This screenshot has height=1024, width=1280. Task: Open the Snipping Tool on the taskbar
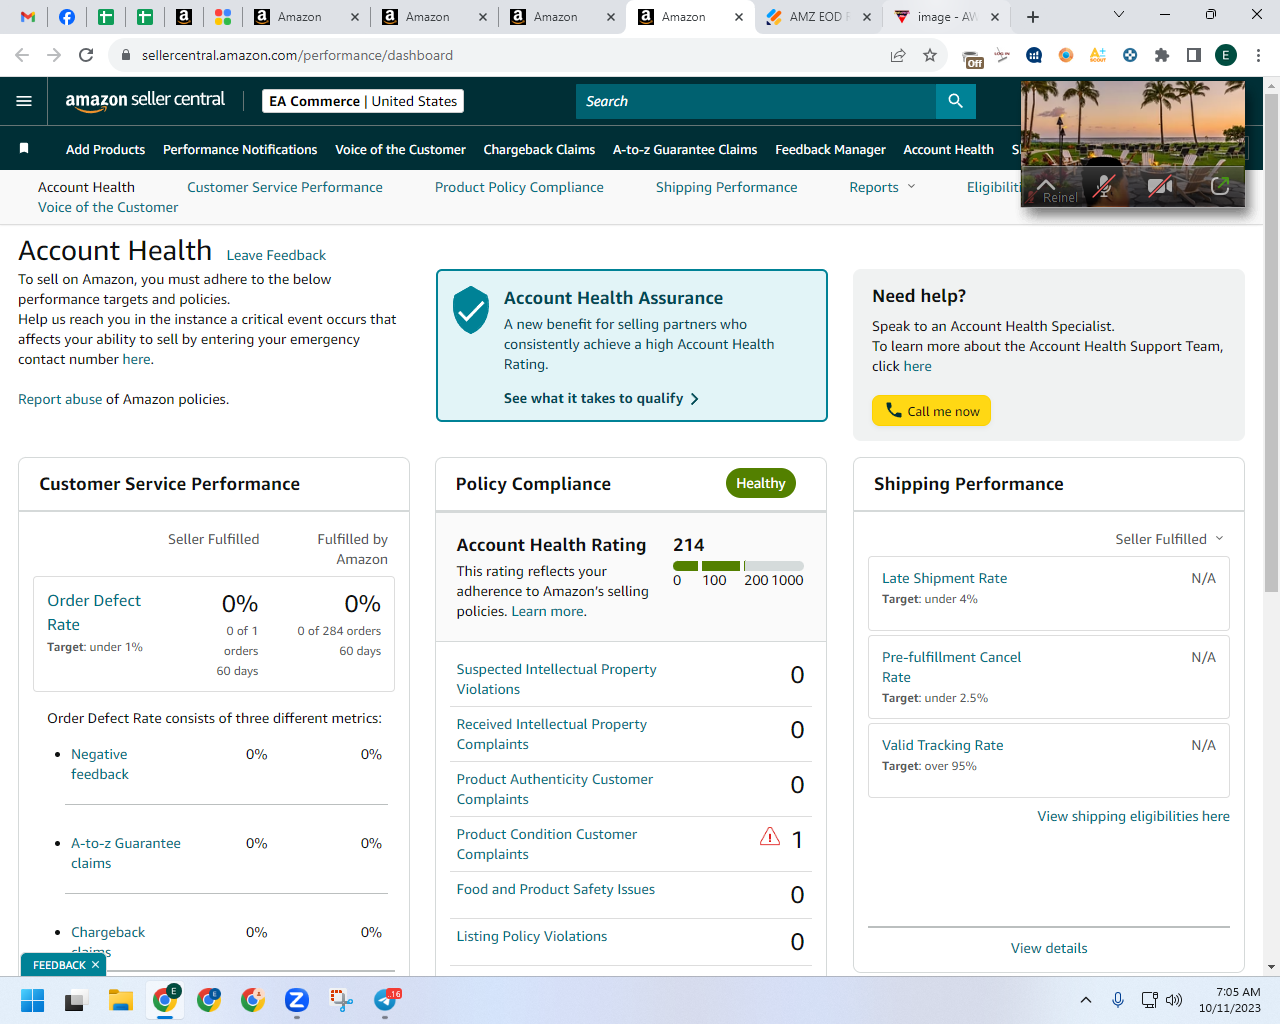click(x=341, y=1000)
